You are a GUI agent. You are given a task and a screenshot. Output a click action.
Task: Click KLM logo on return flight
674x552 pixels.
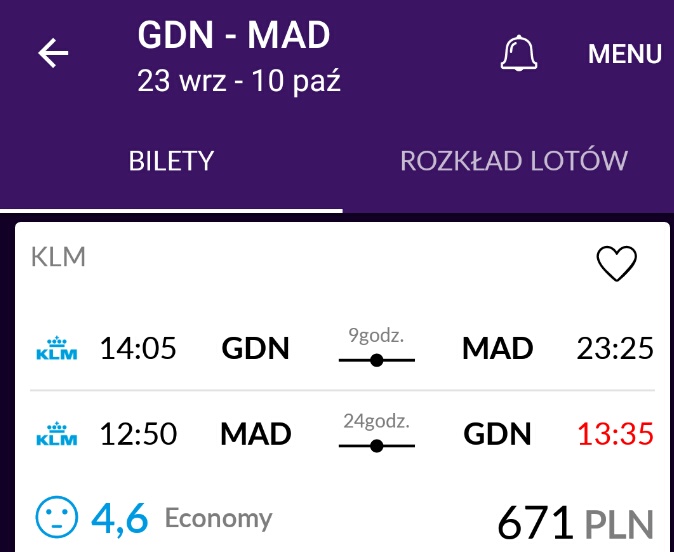(57, 433)
